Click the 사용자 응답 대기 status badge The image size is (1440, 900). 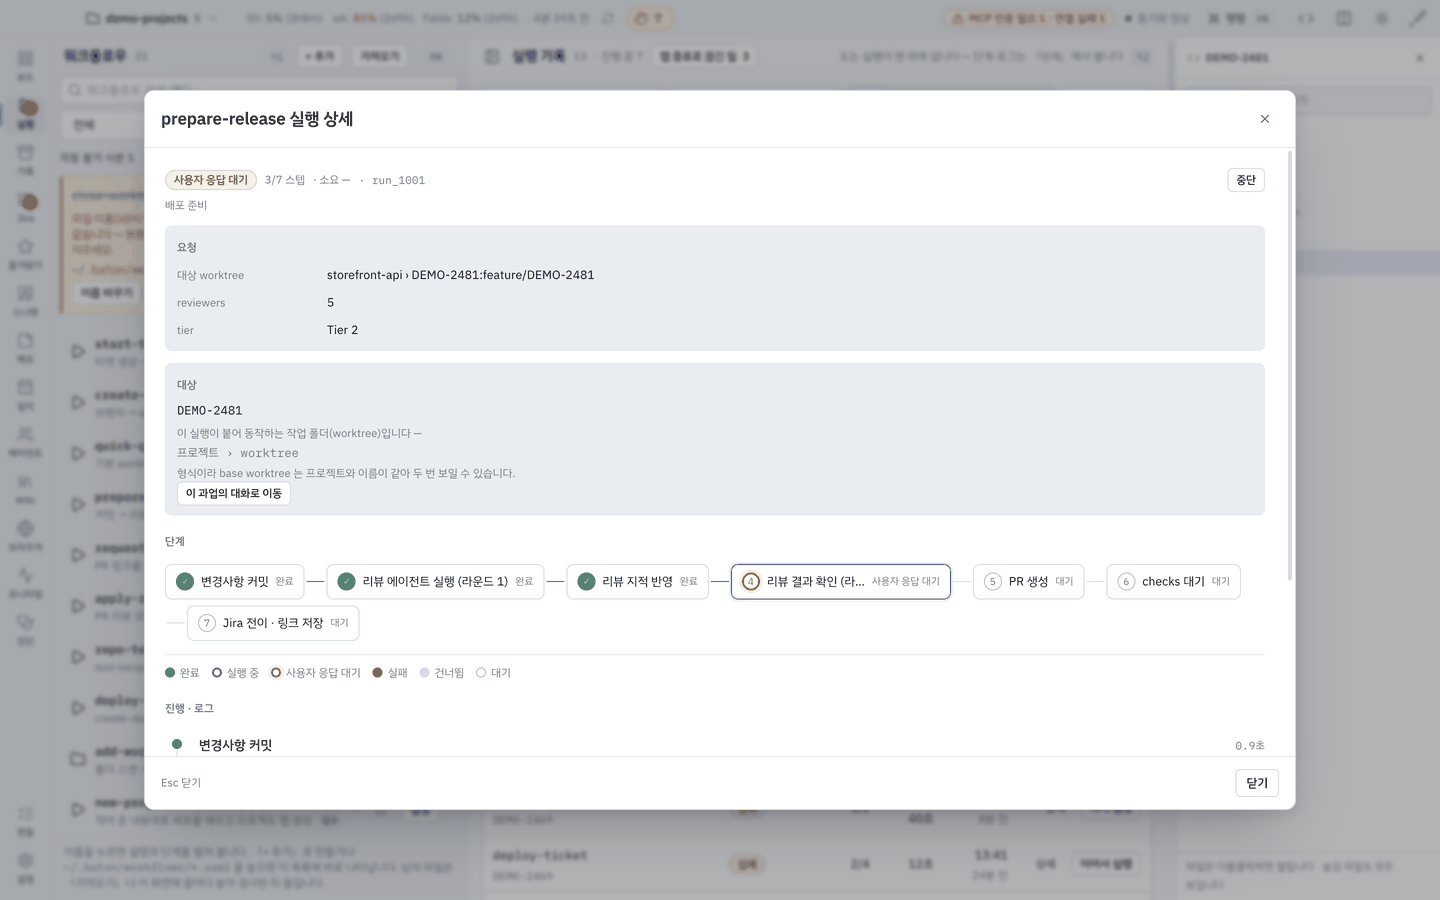coord(211,180)
